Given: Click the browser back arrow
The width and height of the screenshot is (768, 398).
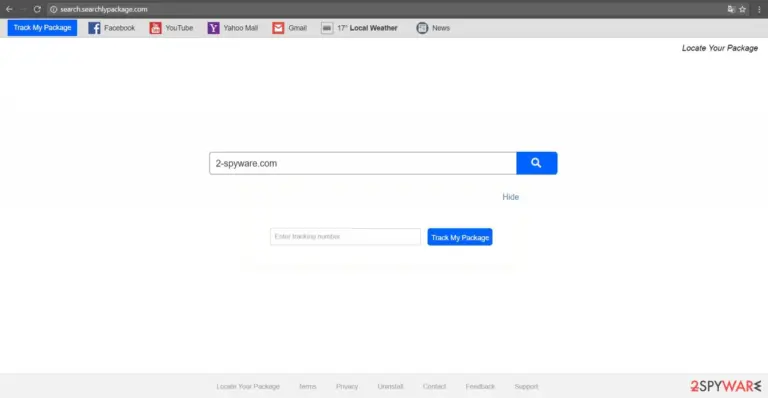Looking at the screenshot, I should point(9,9).
